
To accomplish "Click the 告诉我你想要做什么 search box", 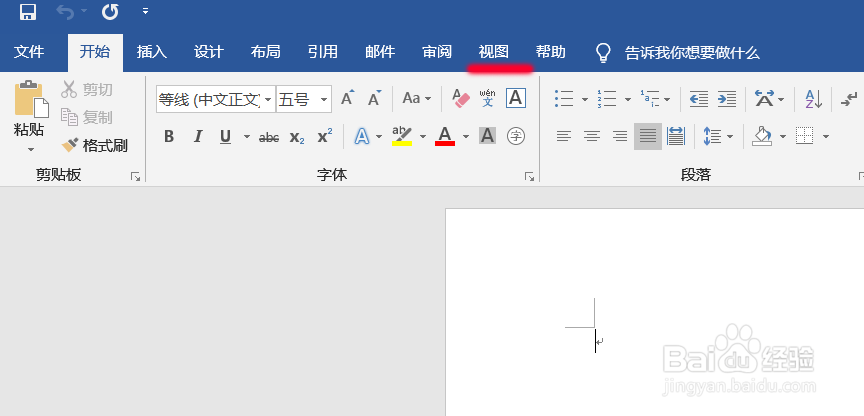I will click(678, 53).
